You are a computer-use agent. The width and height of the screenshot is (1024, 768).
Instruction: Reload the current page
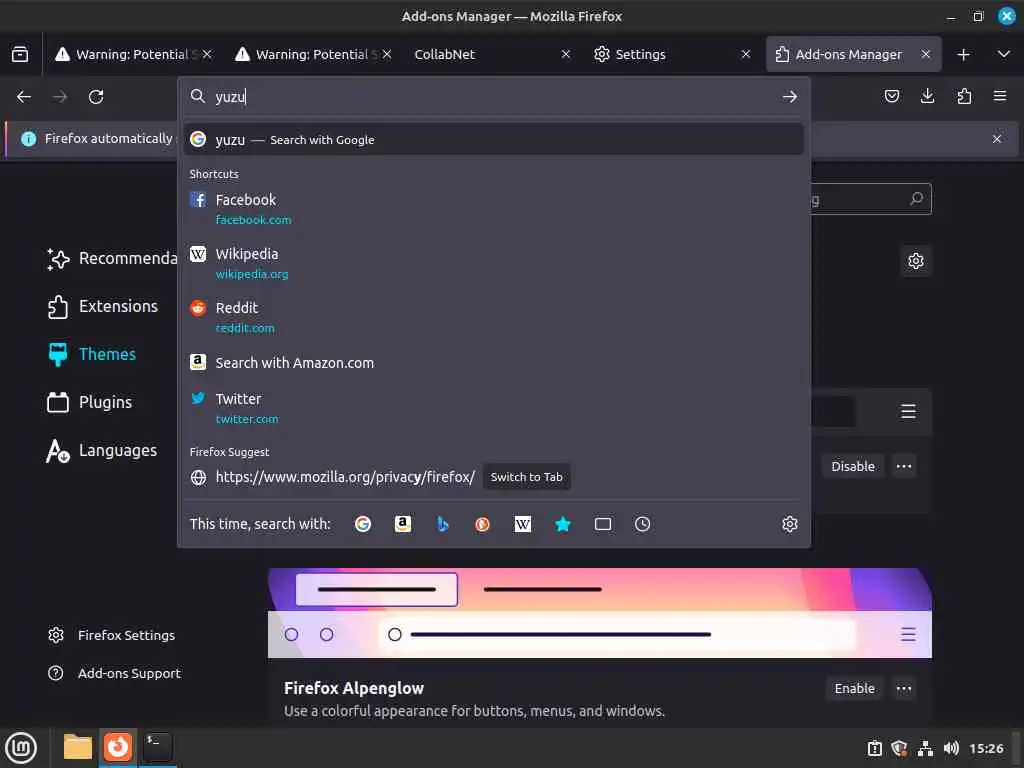[x=96, y=97]
